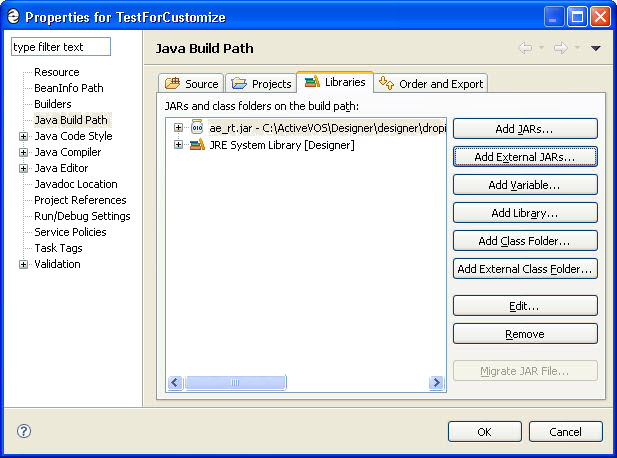The image size is (617, 458).
Task: Click the JRE System Library books icon
Action: pyautogui.click(x=197, y=145)
